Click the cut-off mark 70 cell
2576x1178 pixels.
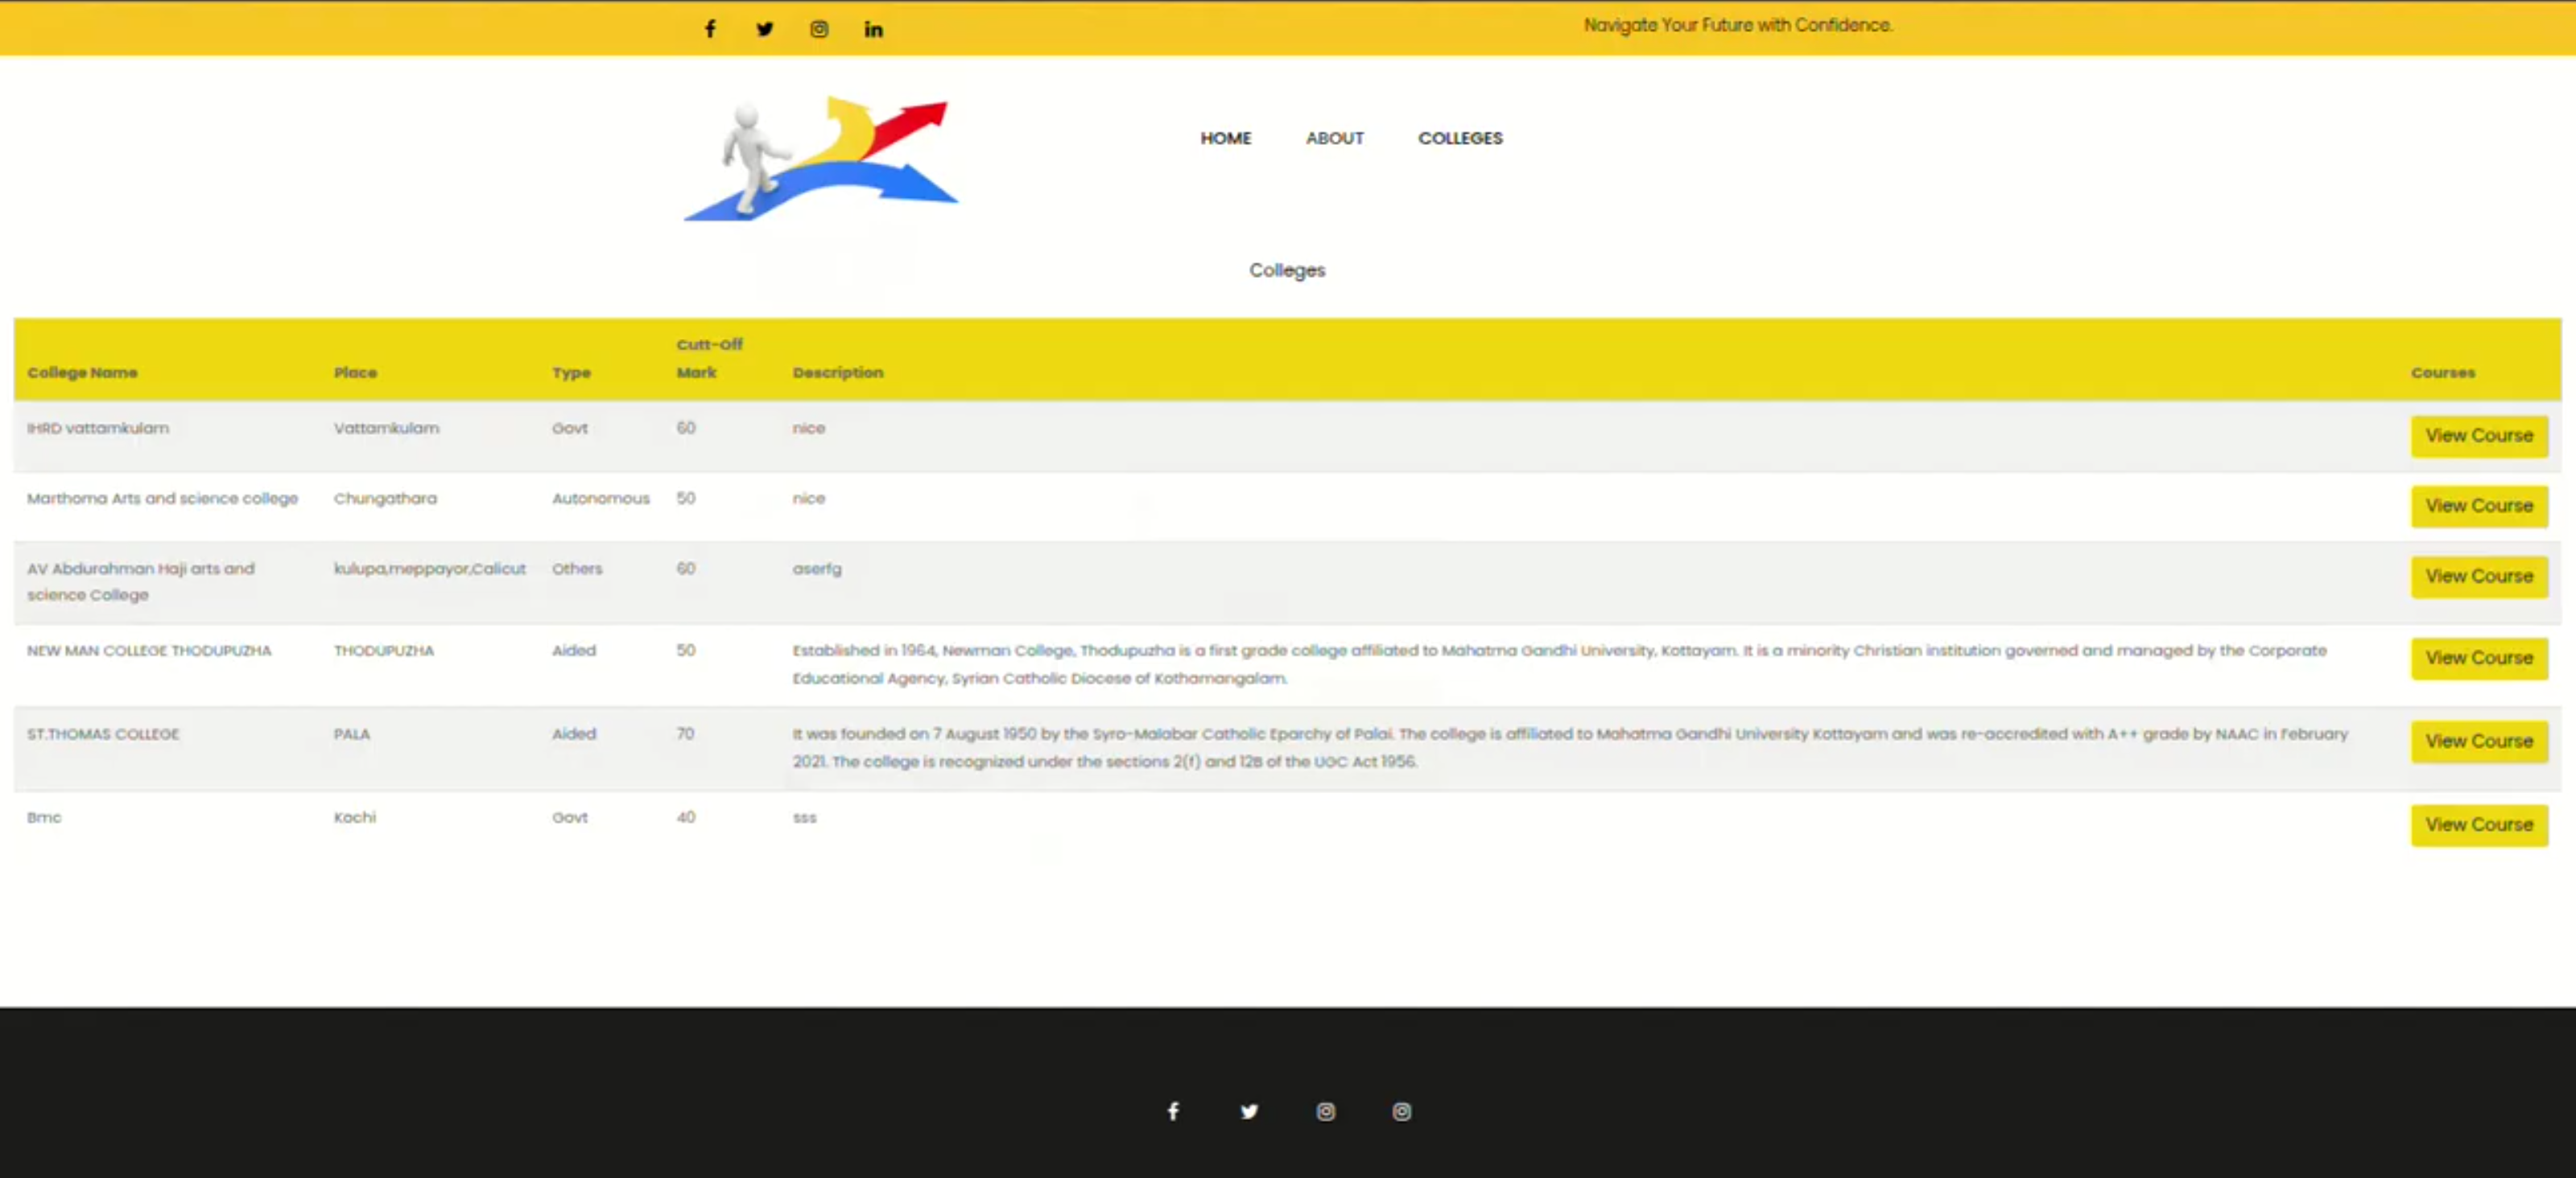click(x=685, y=734)
